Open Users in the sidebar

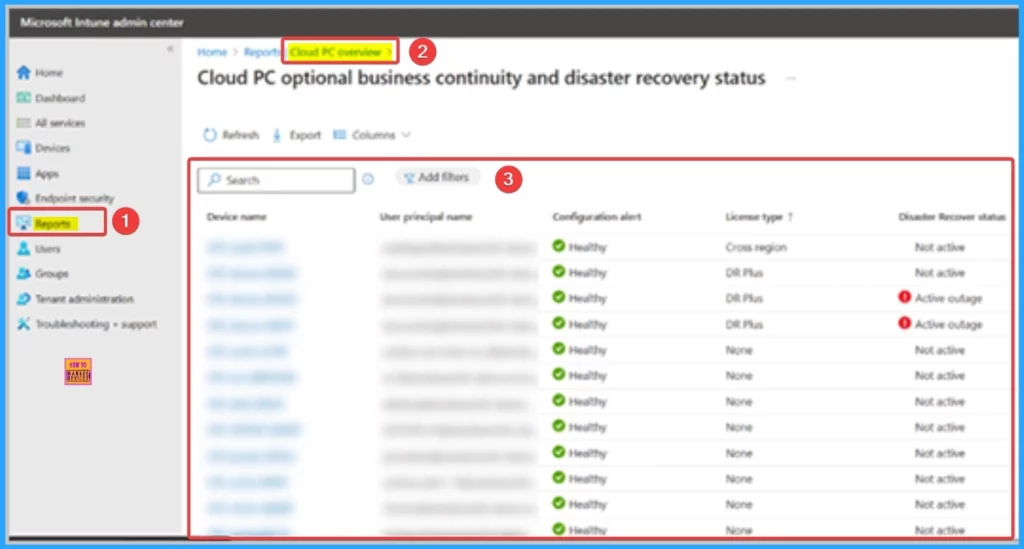pos(39,249)
